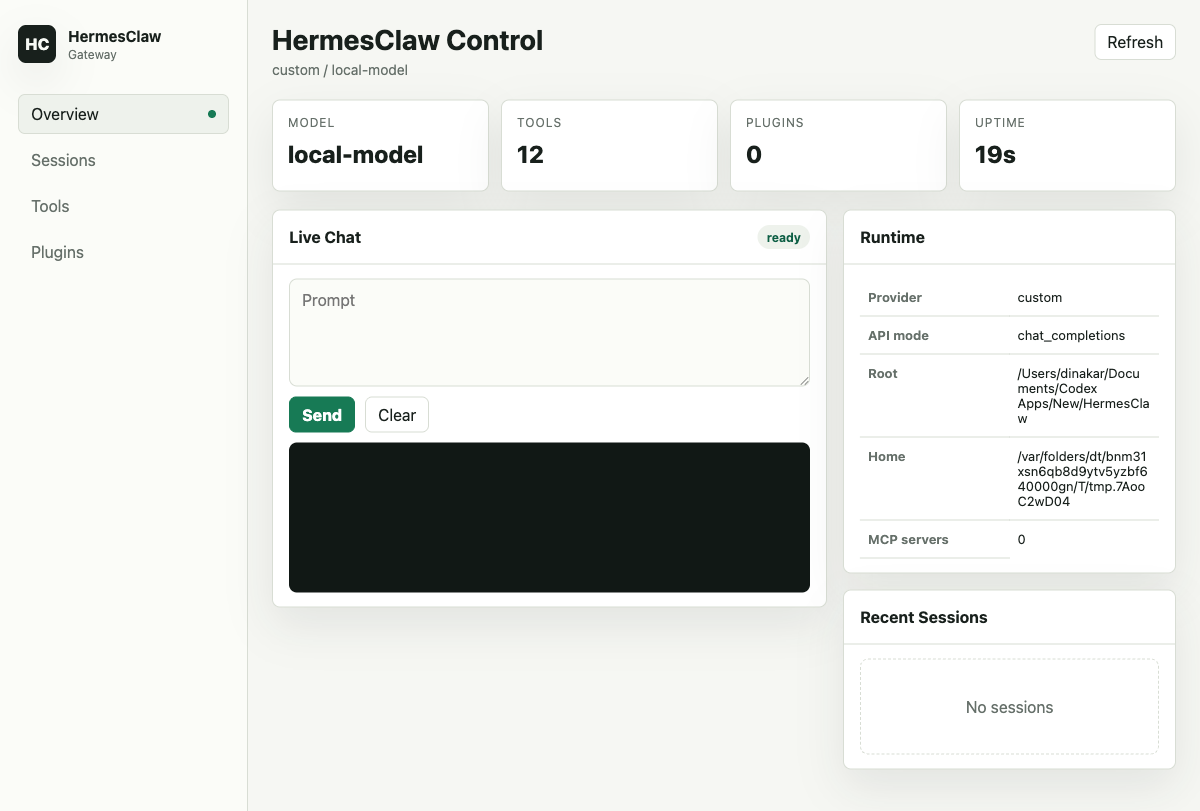The height and width of the screenshot is (811, 1200).
Task: Click the Refresh button
Action: coord(1135,42)
